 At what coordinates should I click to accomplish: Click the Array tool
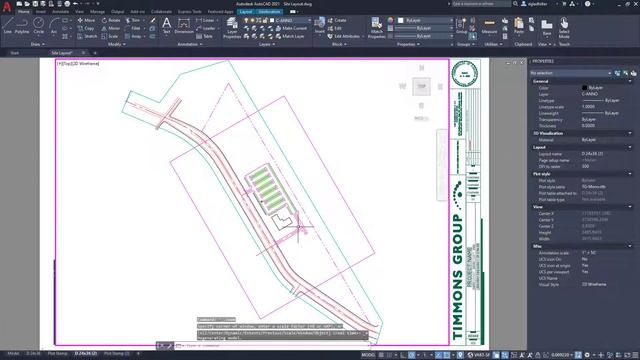point(133,36)
